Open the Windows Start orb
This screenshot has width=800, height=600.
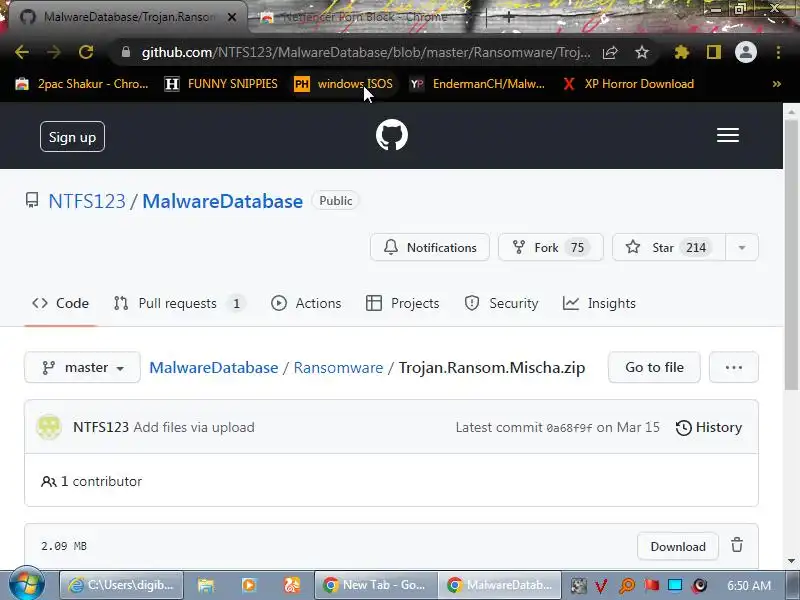[x=27, y=585]
